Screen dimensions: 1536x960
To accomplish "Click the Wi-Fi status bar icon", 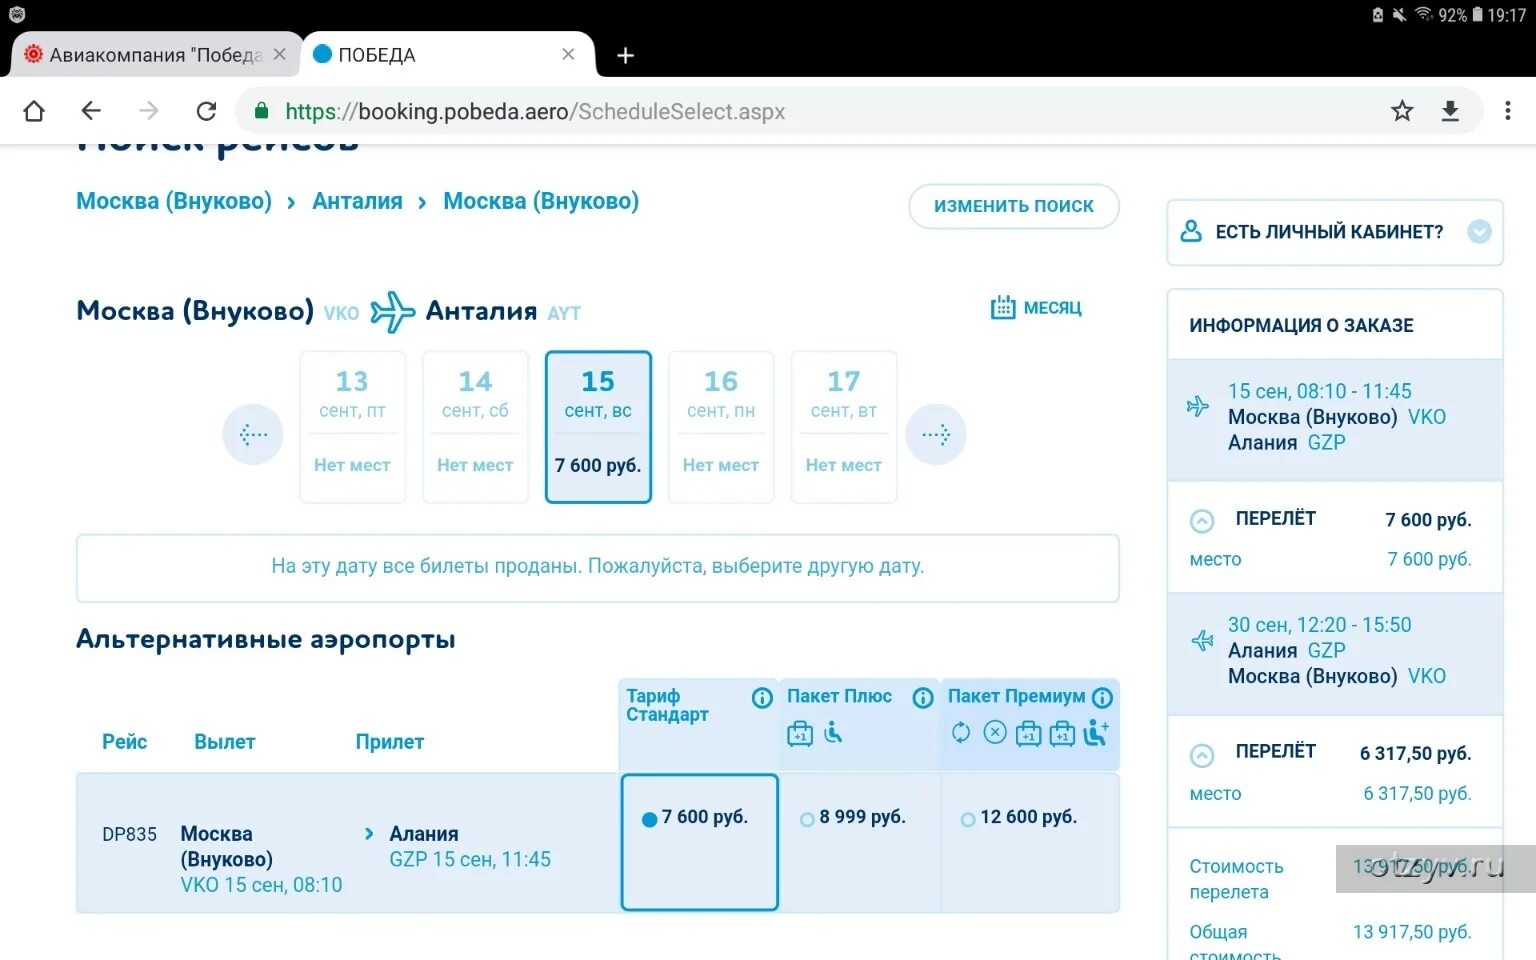I will [1423, 14].
